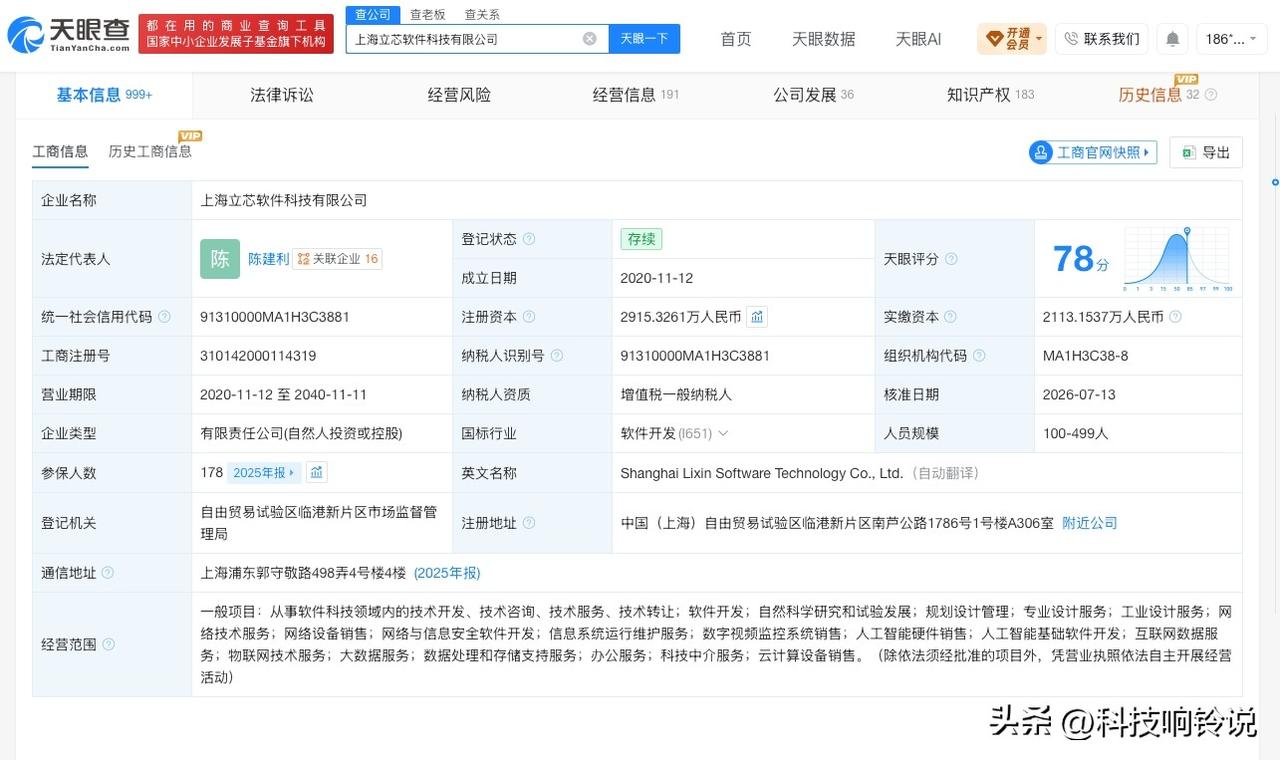This screenshot has width=1280, height=760.
Task: Click the notification bell icon
Action: (1172, 39)
